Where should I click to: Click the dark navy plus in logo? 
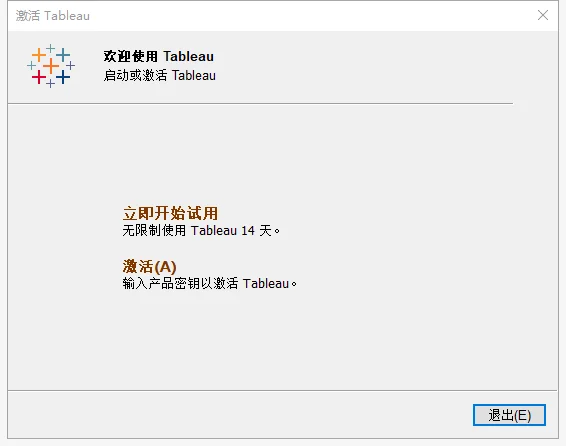(63, 77)
